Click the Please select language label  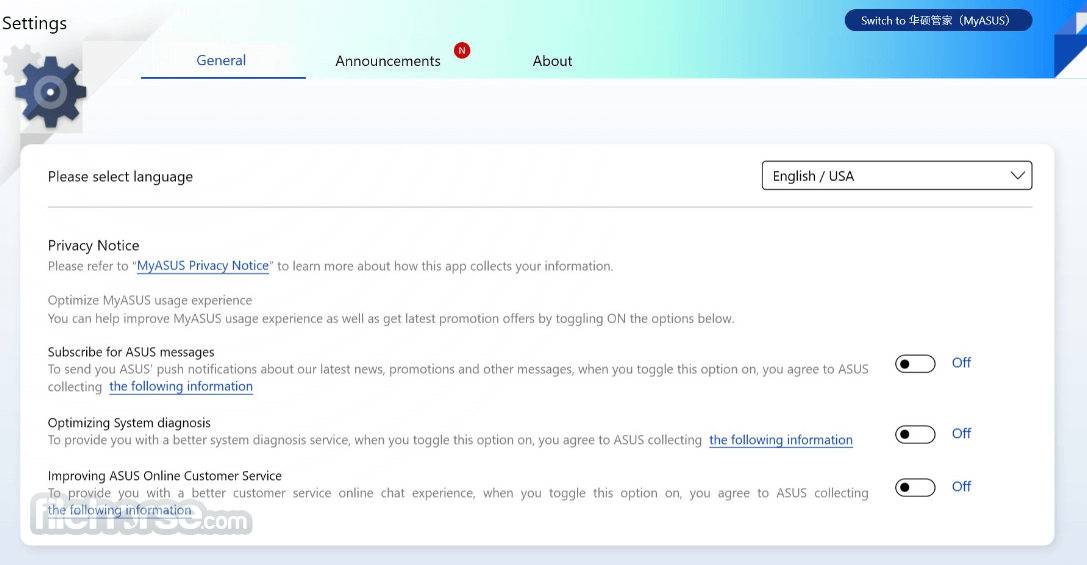[x=120, y=177]
